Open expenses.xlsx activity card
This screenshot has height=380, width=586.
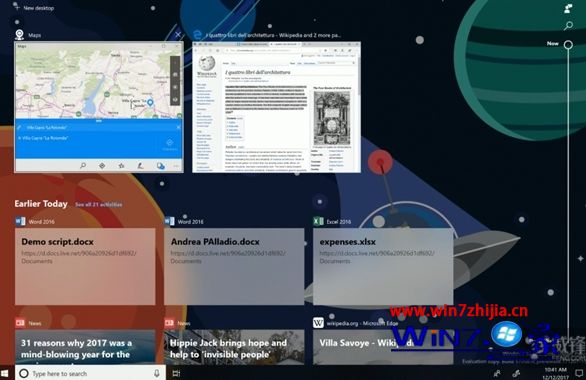(383, 266)
